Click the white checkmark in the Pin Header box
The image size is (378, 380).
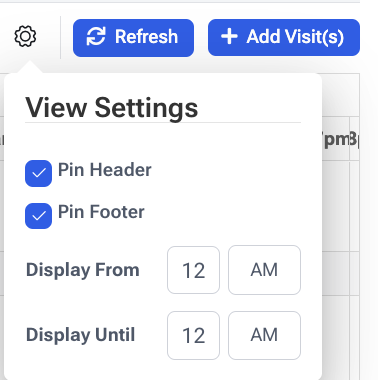39,173
